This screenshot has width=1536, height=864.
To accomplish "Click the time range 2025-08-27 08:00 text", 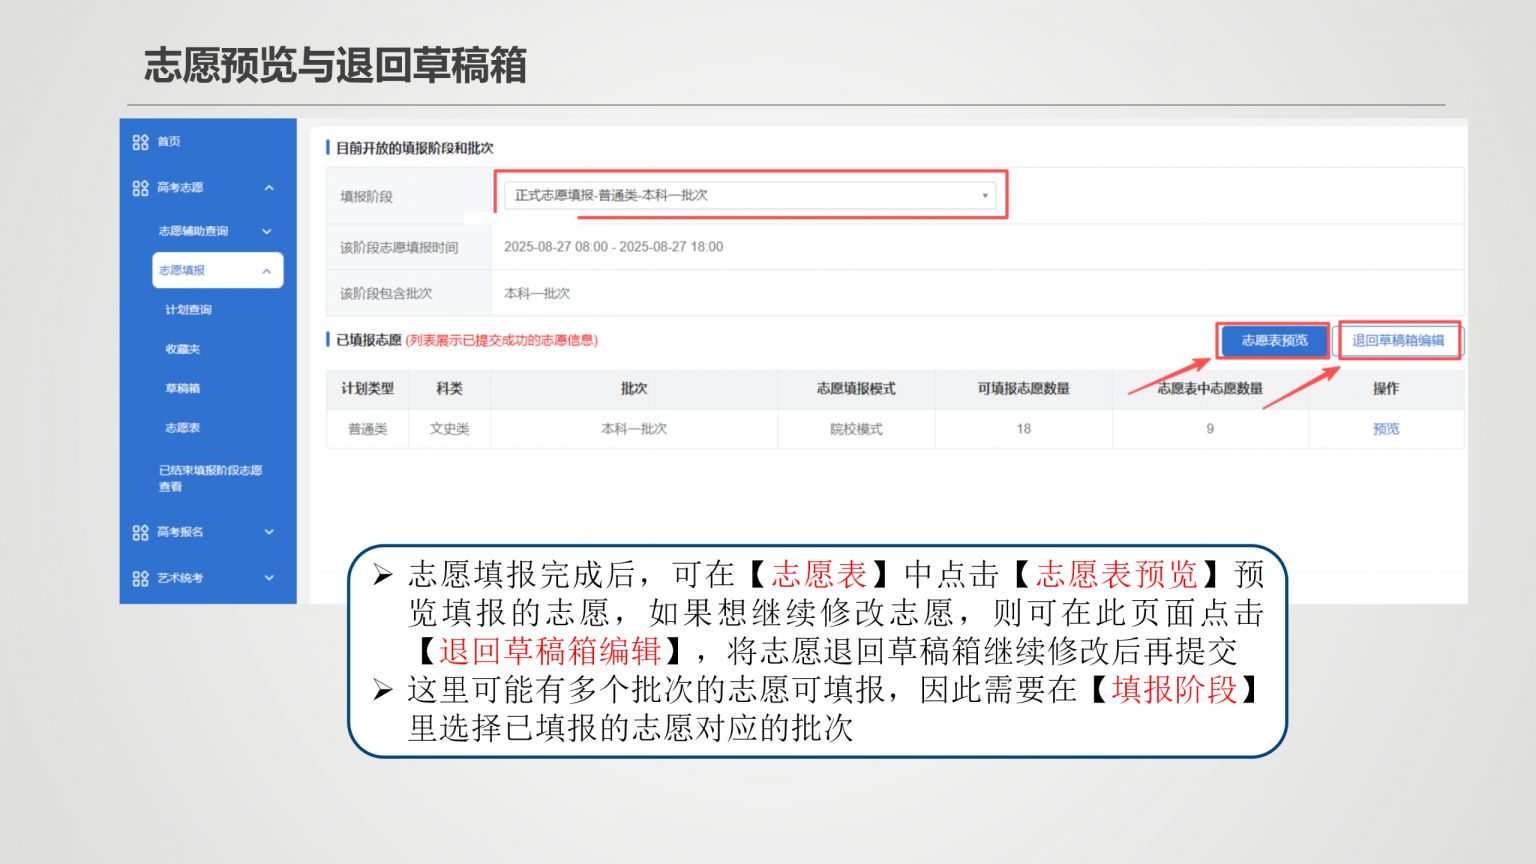I will (x=613, y=247).
